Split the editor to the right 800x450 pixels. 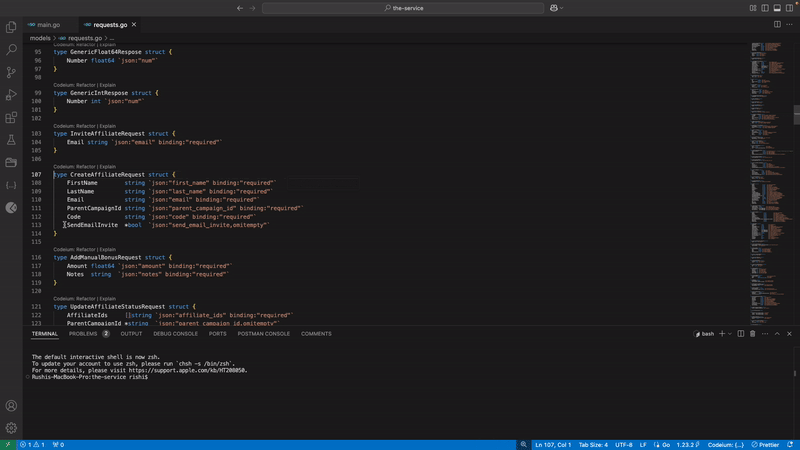(777, 24)
